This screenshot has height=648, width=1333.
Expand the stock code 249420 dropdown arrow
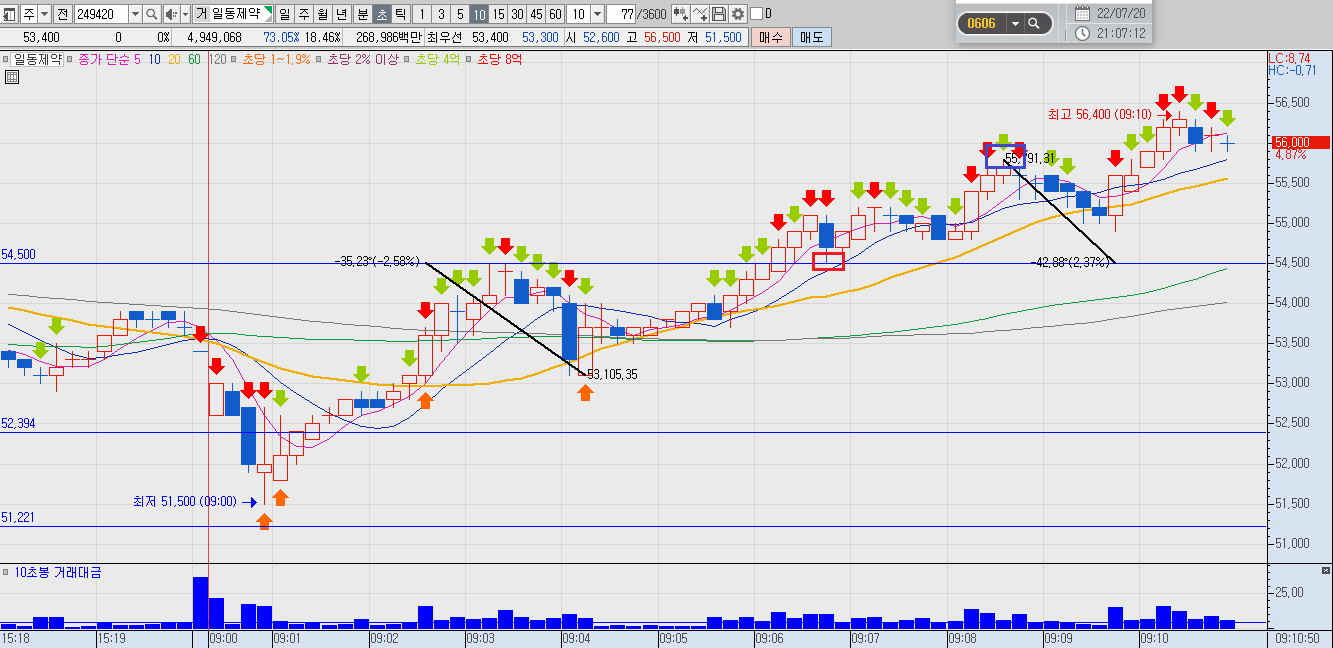[x=134, y=14]
